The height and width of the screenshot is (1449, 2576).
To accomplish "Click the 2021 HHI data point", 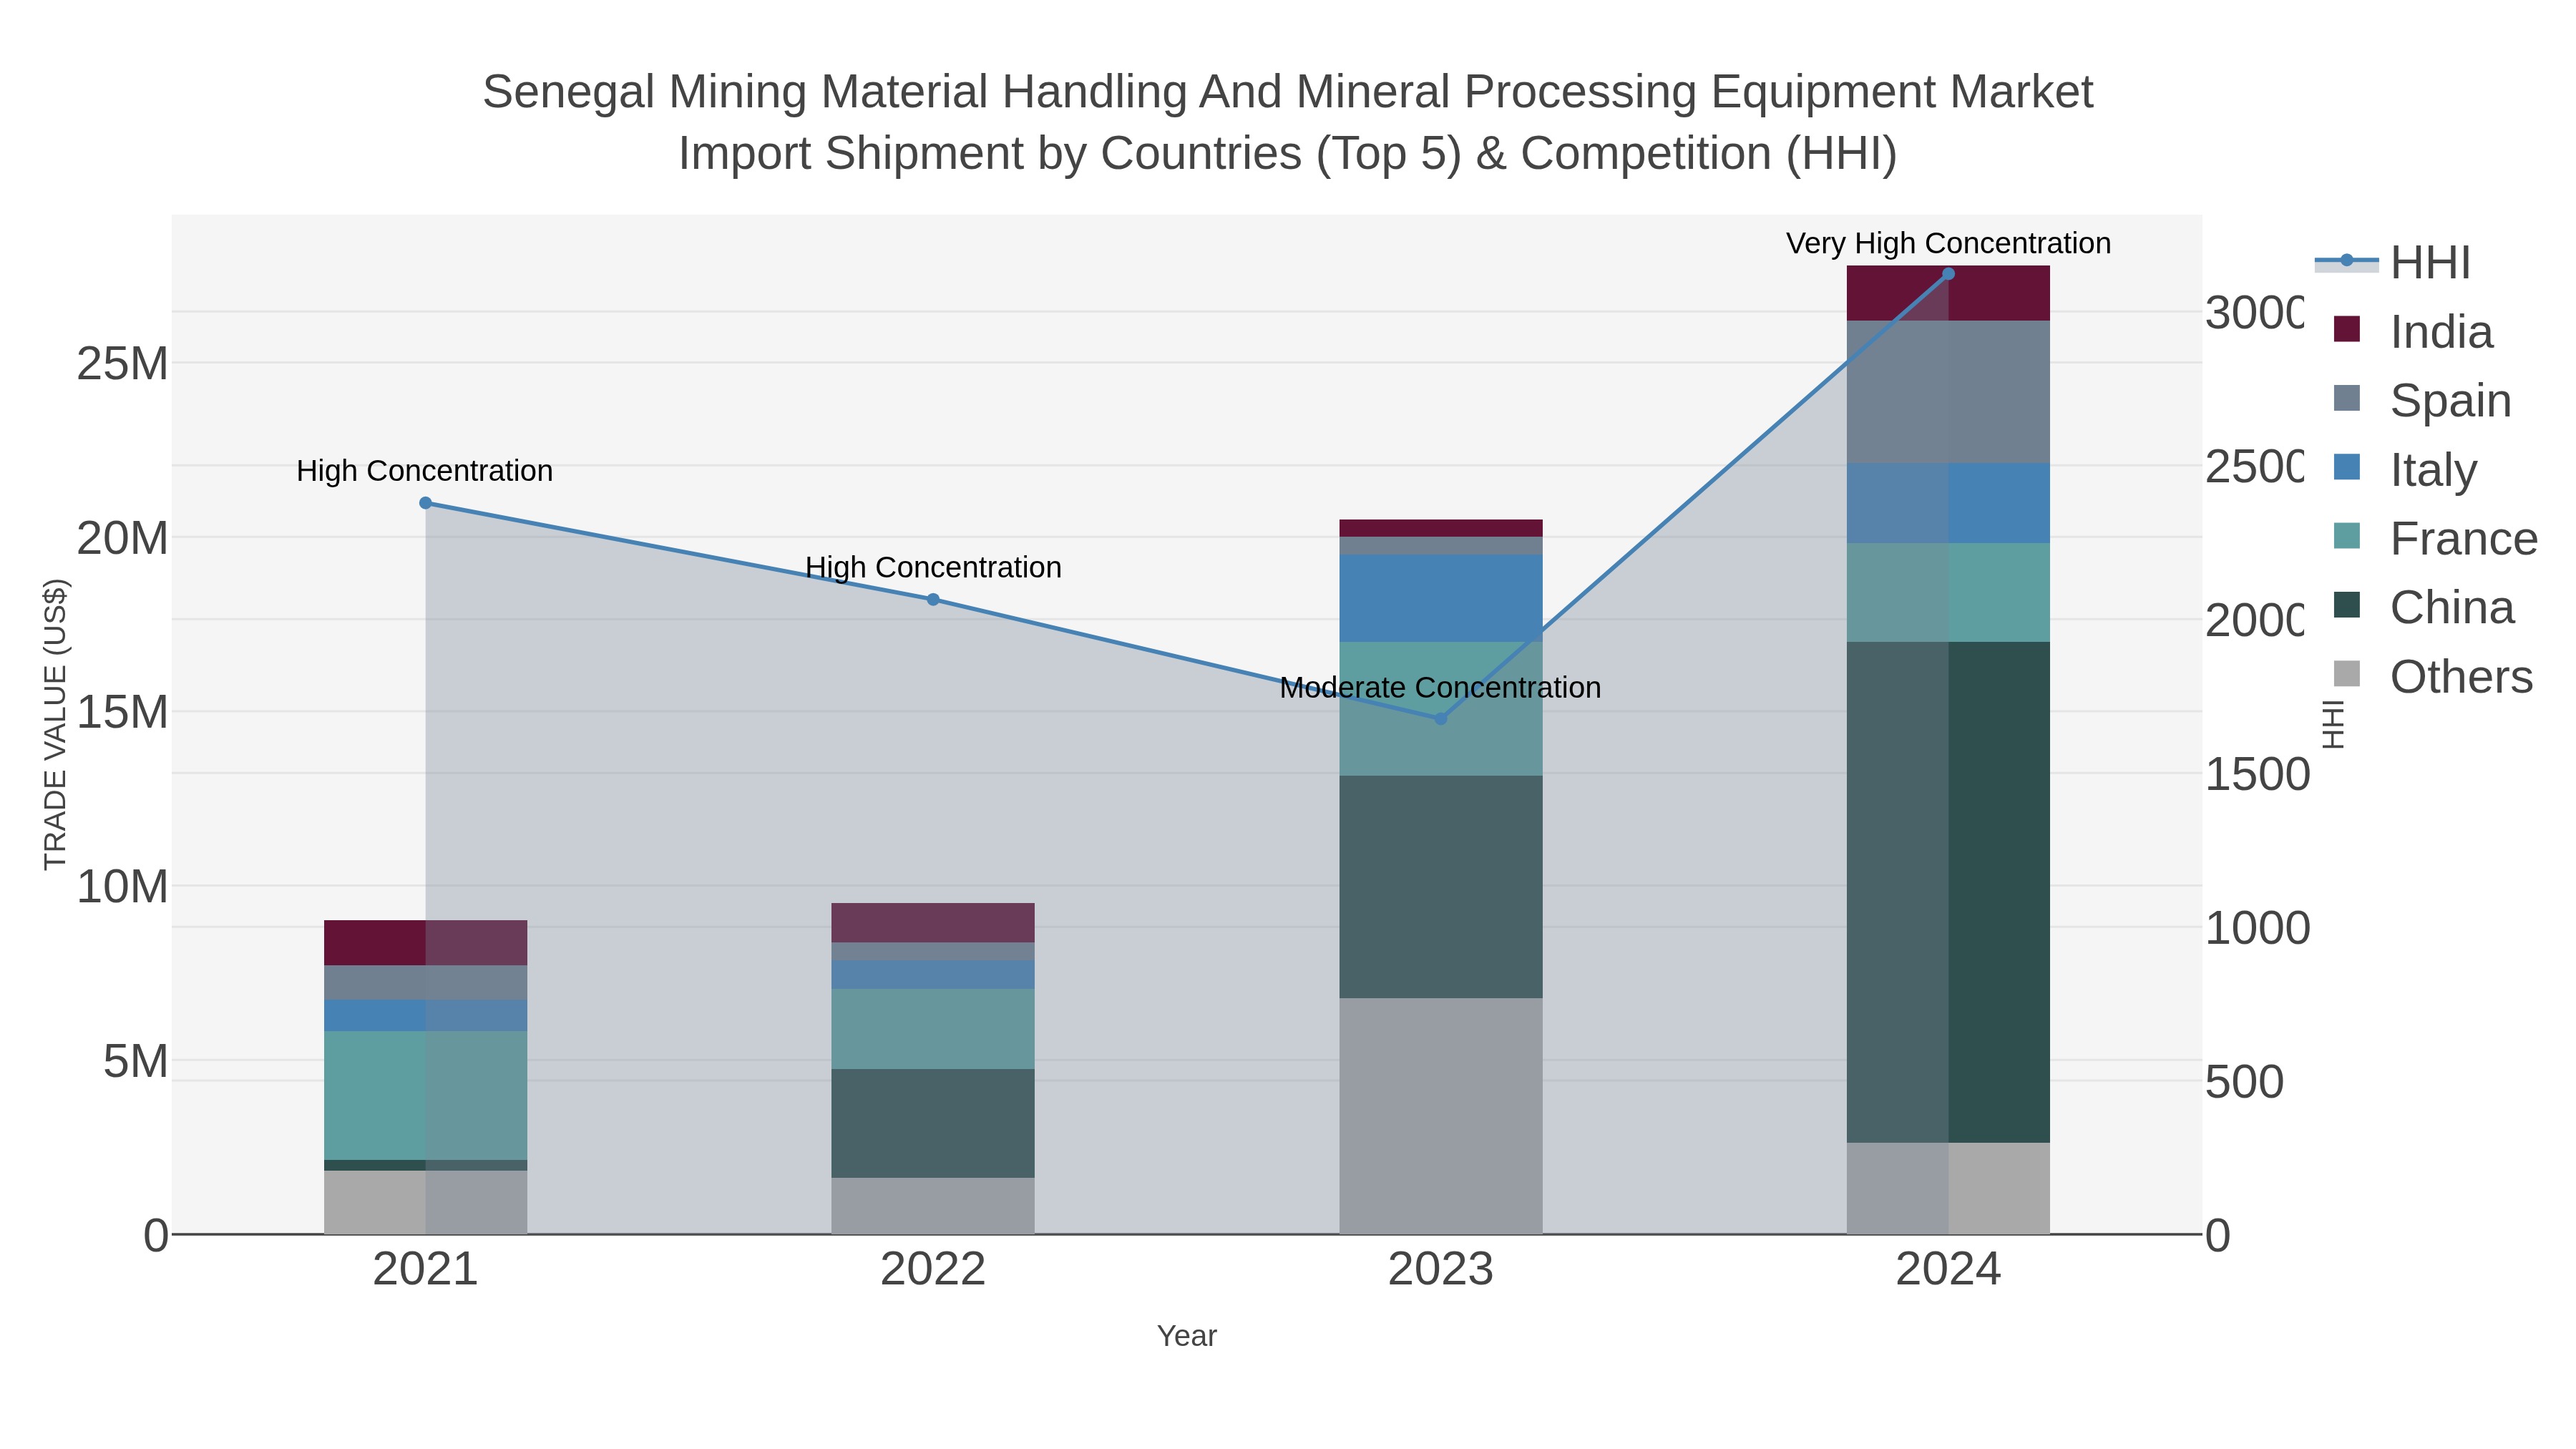I will coord(425,503).
